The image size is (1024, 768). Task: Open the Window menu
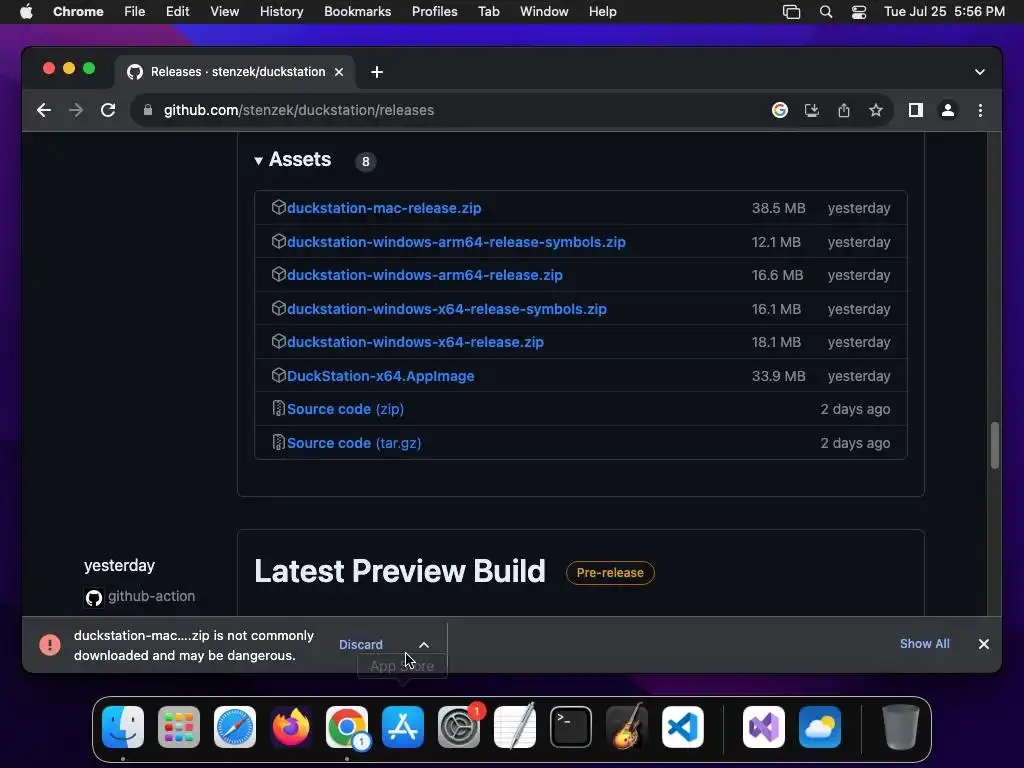coord(544,12)
